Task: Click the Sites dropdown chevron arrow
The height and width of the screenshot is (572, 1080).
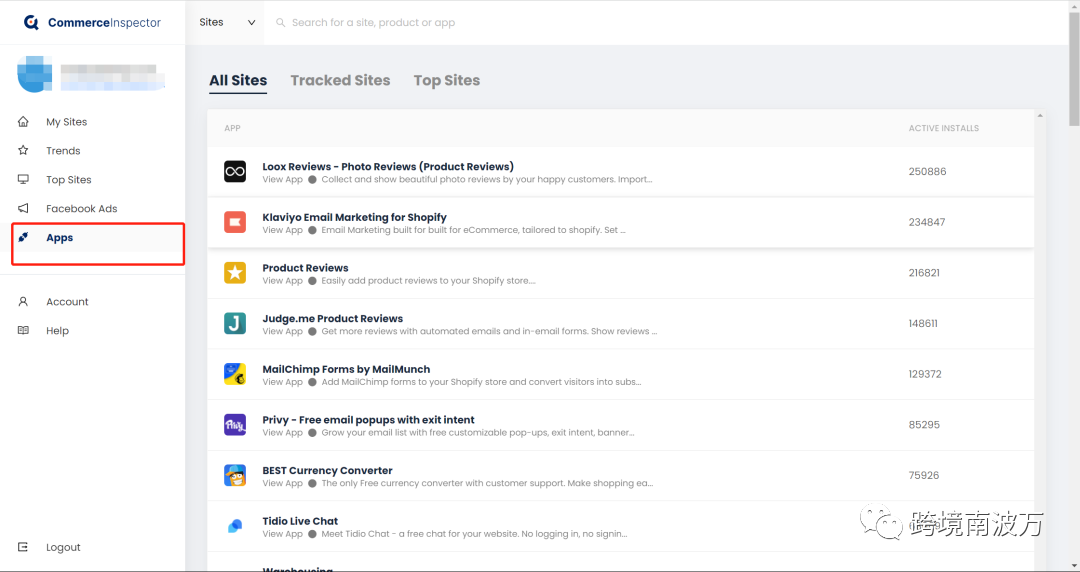Action: click(251, 23)
